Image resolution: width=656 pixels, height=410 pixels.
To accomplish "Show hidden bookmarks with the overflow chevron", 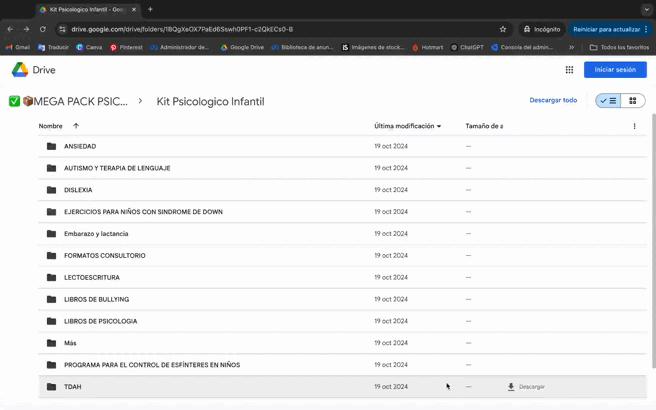I will (x=572, y=47).
